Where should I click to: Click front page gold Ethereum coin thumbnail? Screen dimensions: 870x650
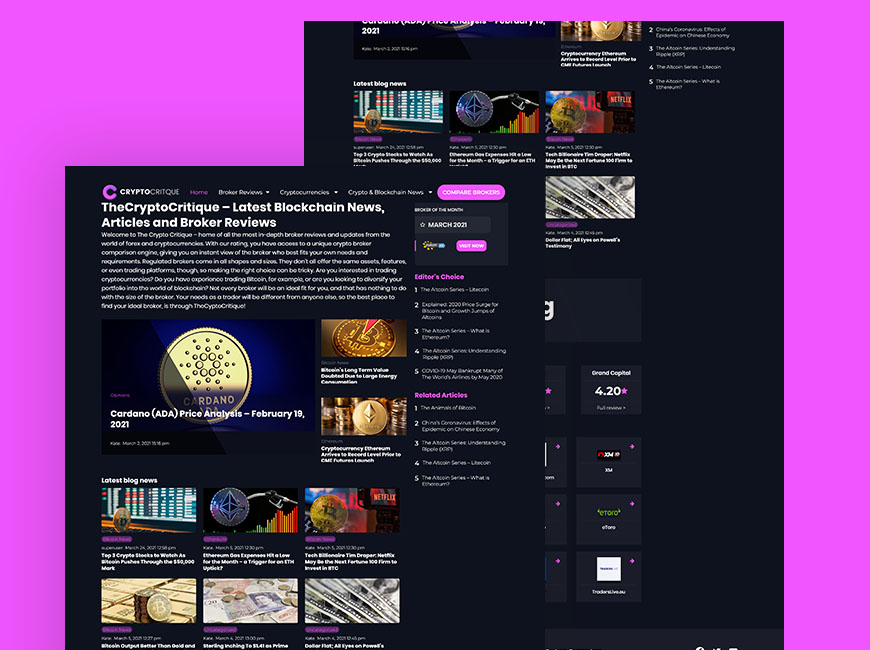[363, 416]
